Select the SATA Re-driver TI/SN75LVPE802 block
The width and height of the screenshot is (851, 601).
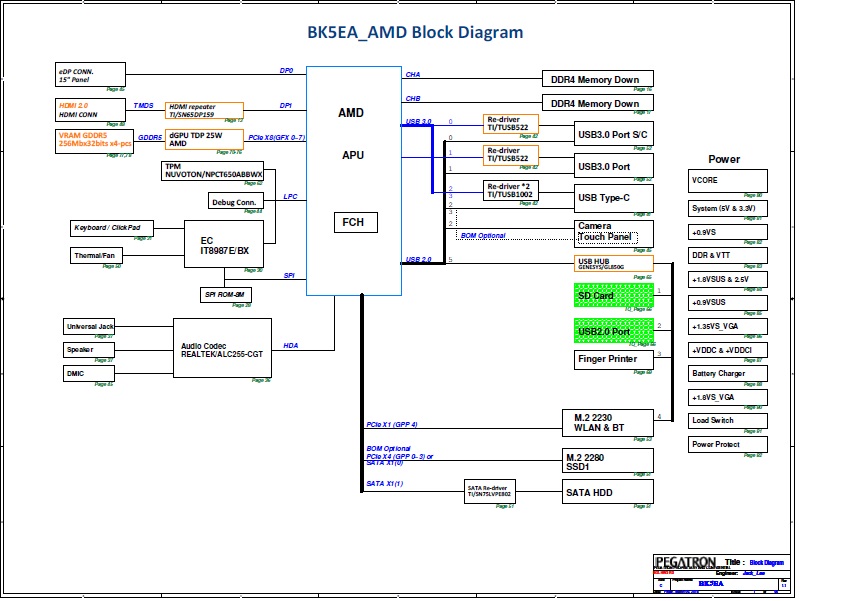490,491
